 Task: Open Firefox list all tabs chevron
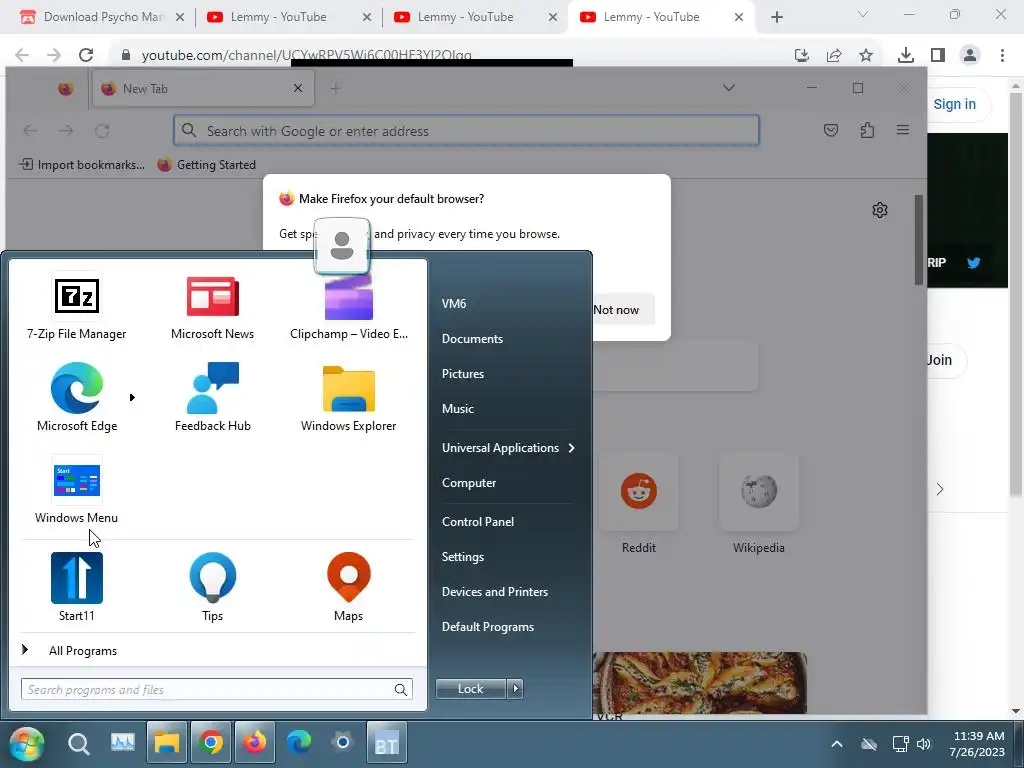(x=729, y=88)
